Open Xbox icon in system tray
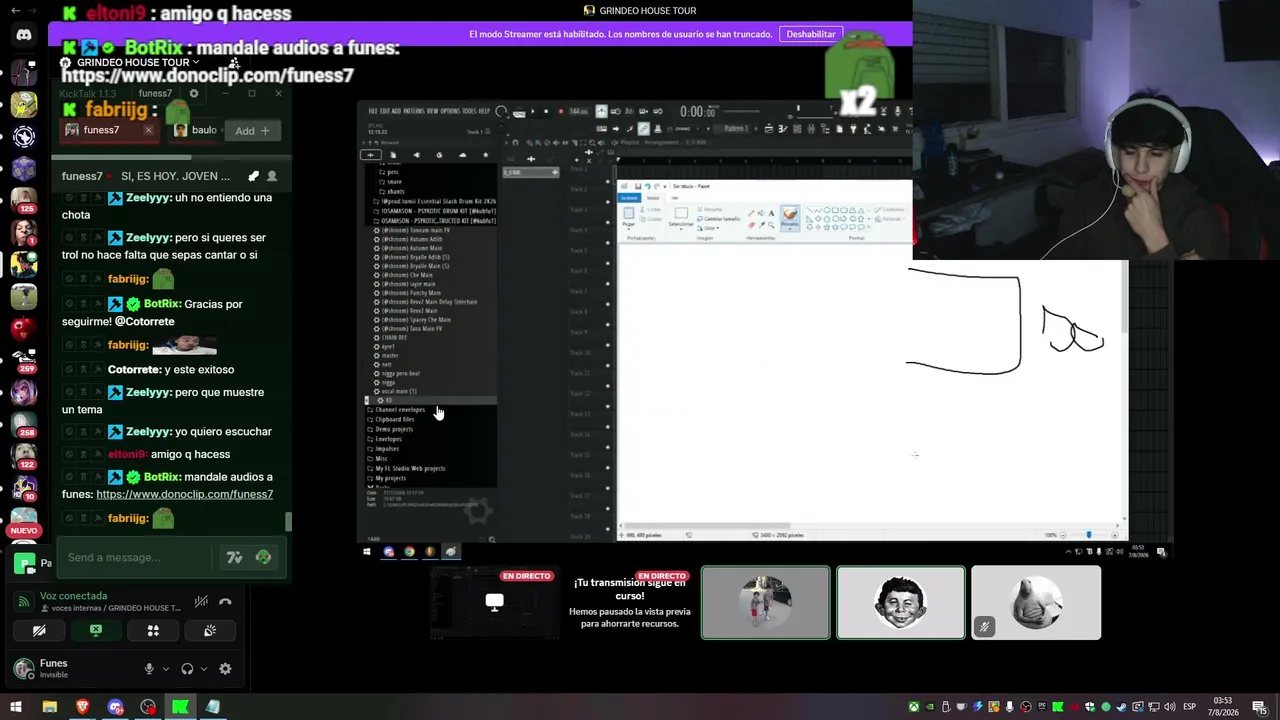Image resolution: width=1280 pixels, height=720 pixels. pos(913,707)
